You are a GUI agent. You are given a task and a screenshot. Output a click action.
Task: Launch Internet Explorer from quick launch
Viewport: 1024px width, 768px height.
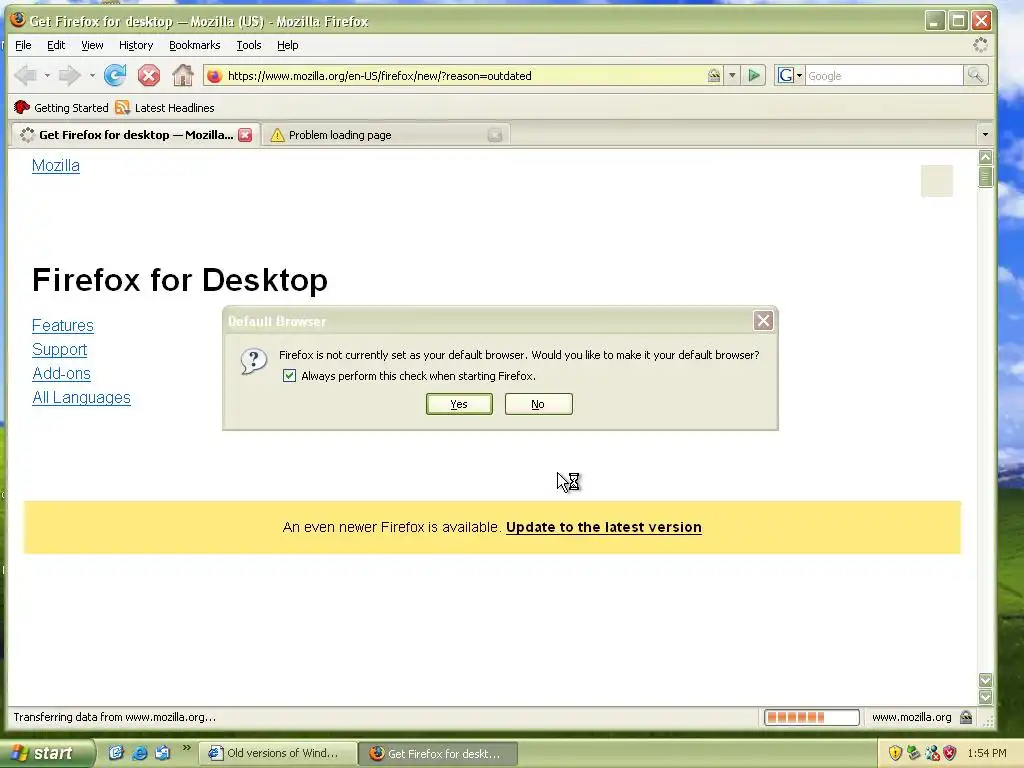[x=140, y=753]
